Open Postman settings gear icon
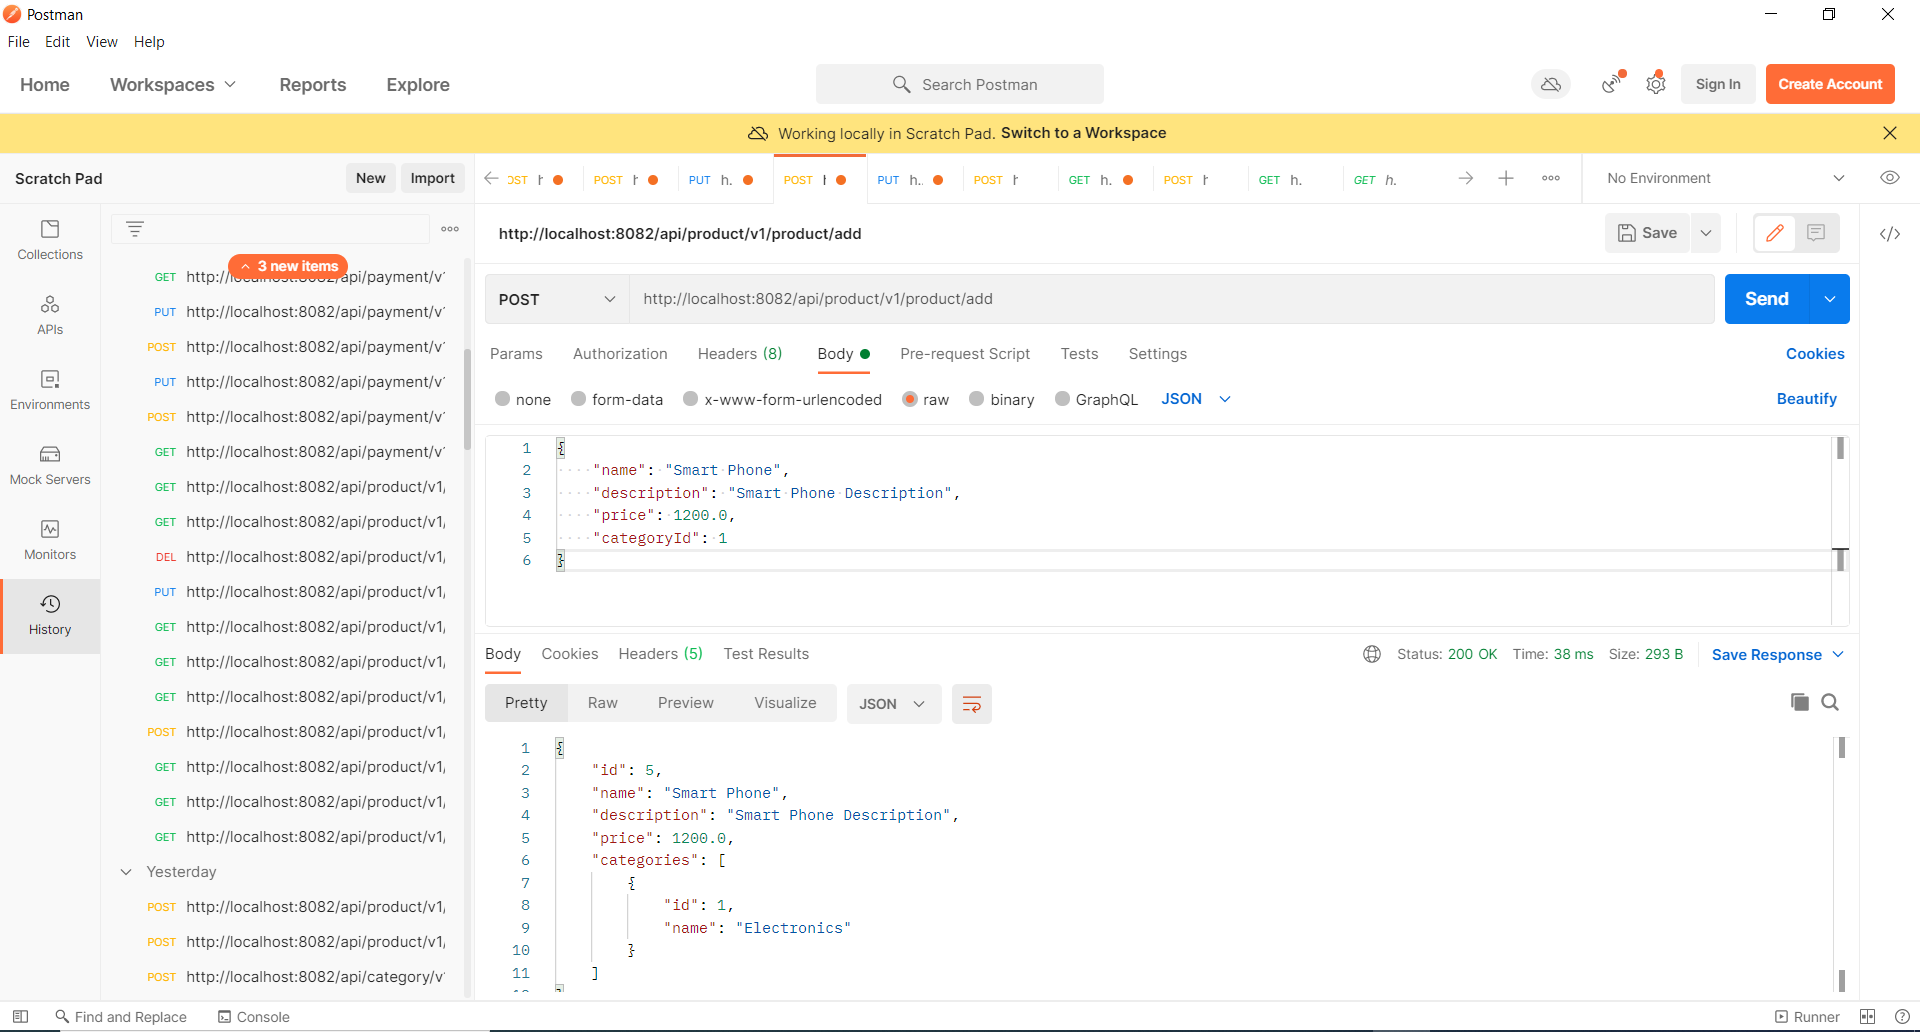 pos(1656,85)
